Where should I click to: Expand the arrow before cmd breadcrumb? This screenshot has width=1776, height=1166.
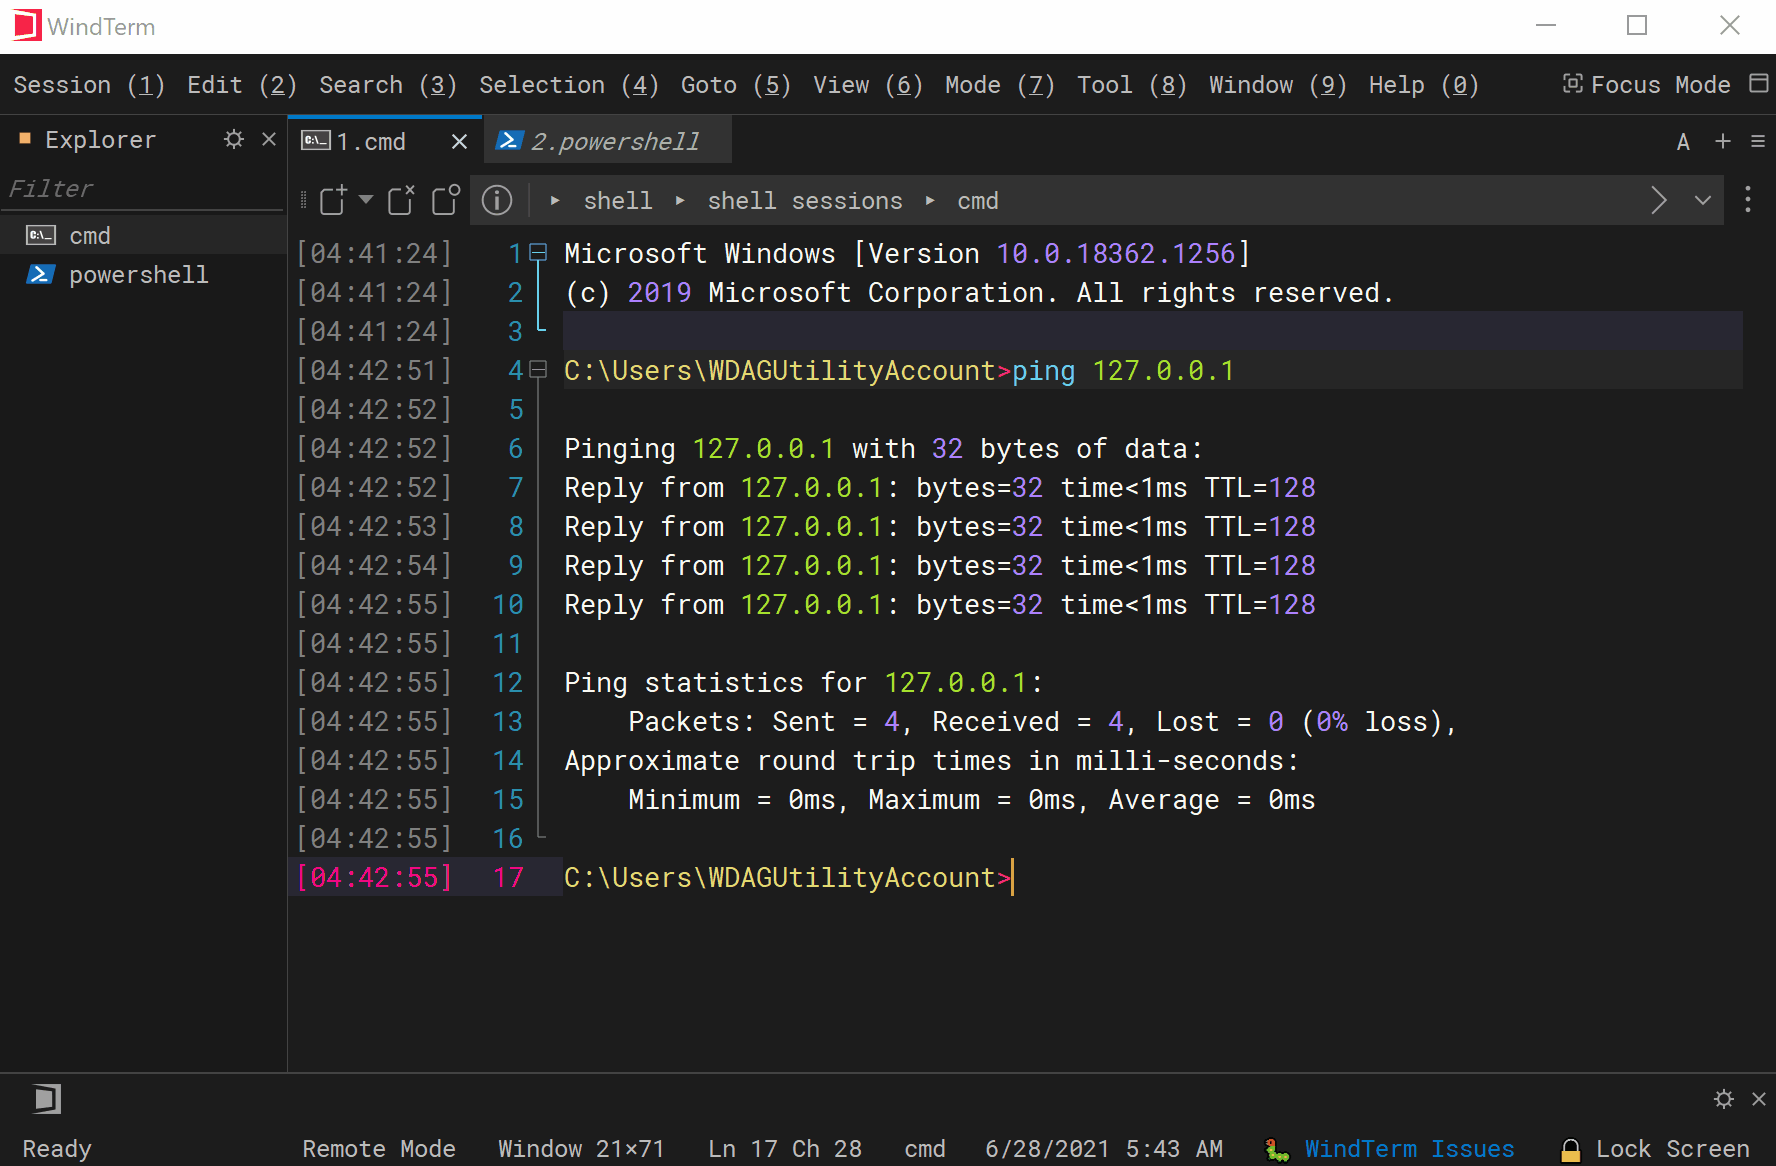(930, 200)
